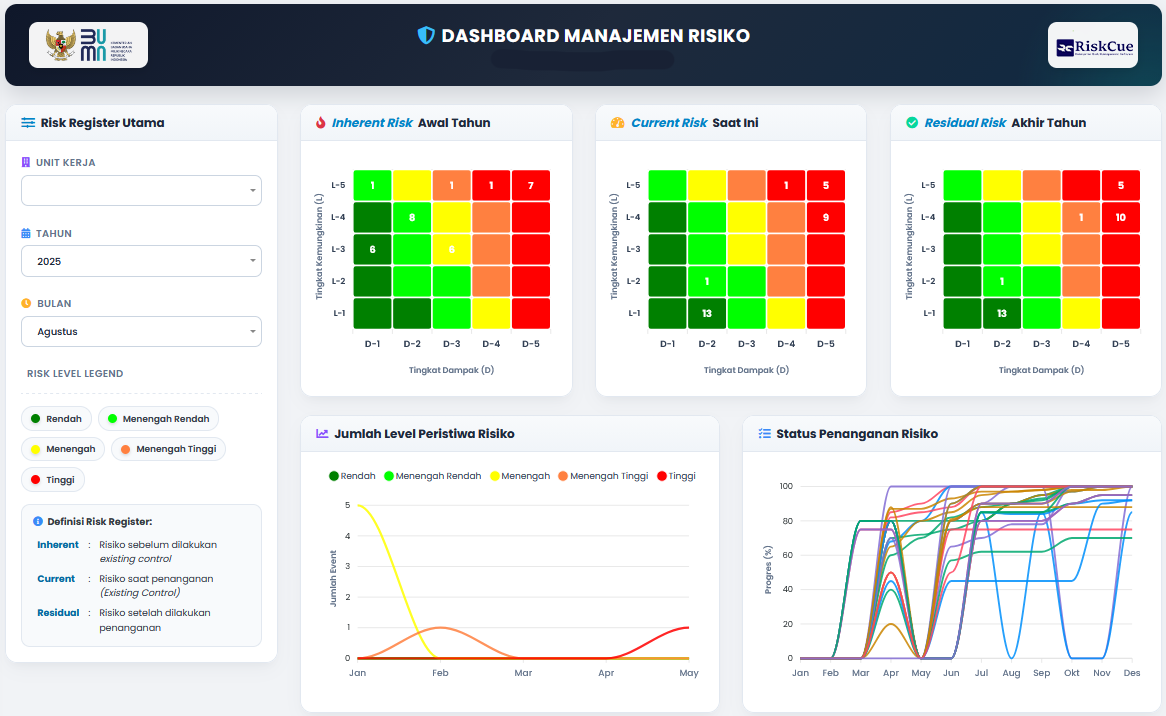Toggle Menengah Tinggi series in chart legend
Viewport: 1166px width, 716px height.
(x=603, y=476)
